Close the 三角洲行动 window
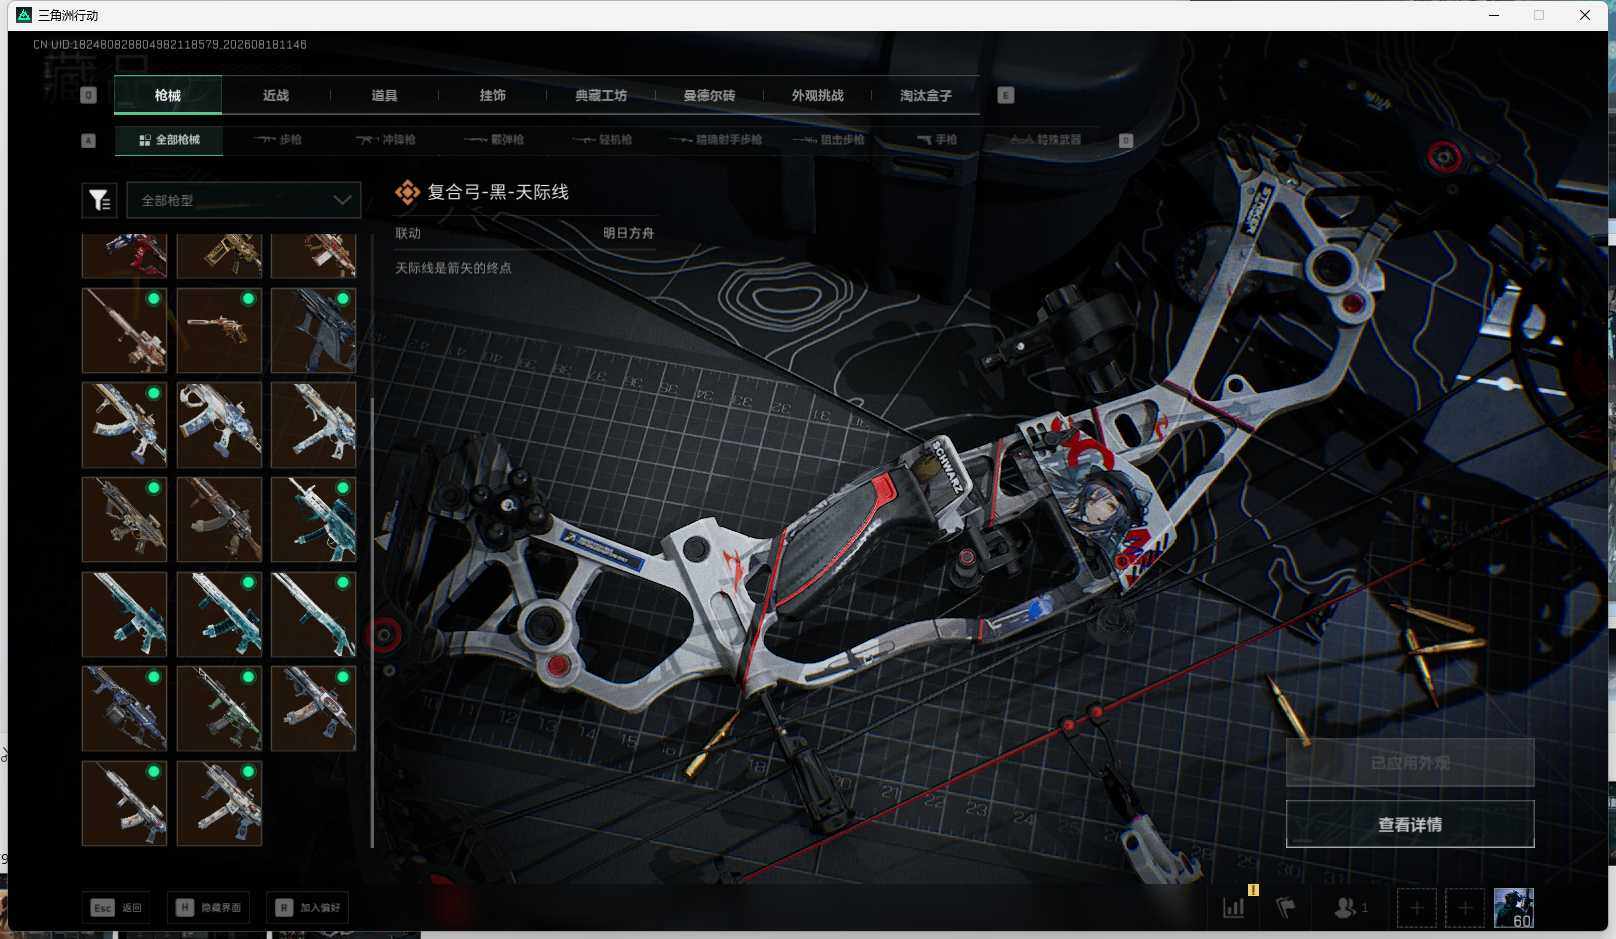The height and width of the screenshot is (939, 1616). 1585,15
